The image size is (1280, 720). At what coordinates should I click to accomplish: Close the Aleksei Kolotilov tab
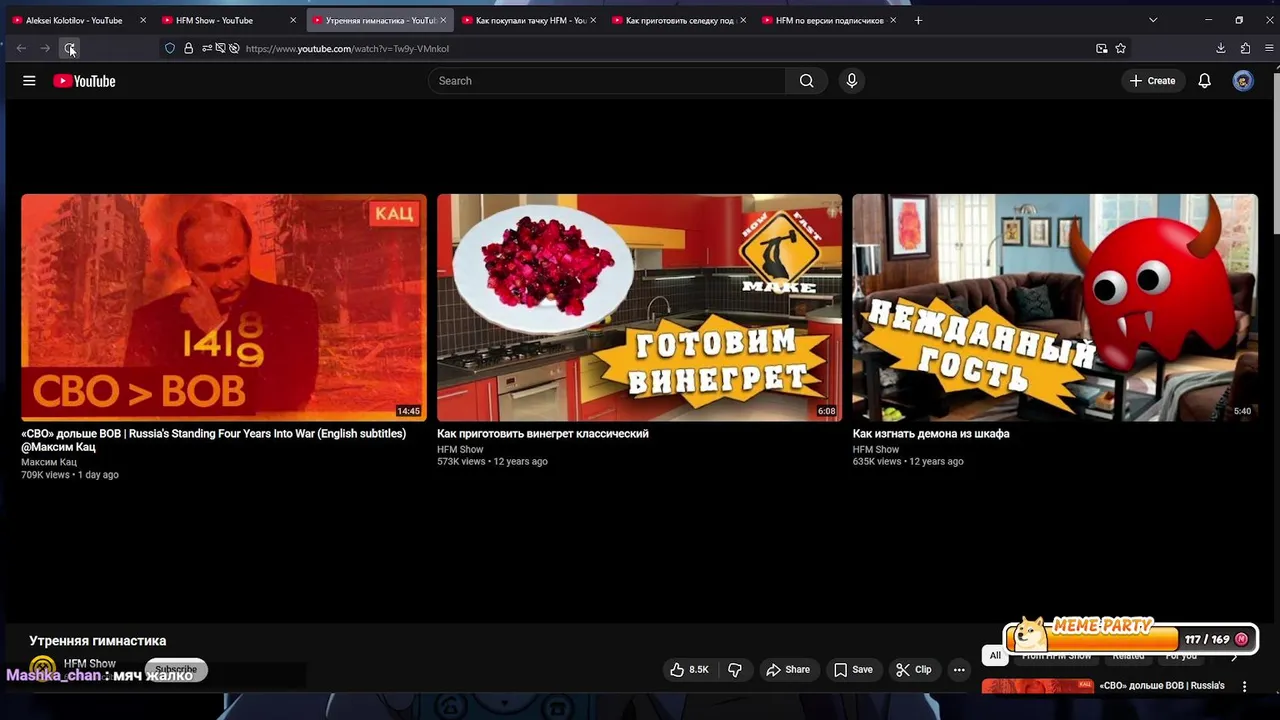(x=143, y=20)
